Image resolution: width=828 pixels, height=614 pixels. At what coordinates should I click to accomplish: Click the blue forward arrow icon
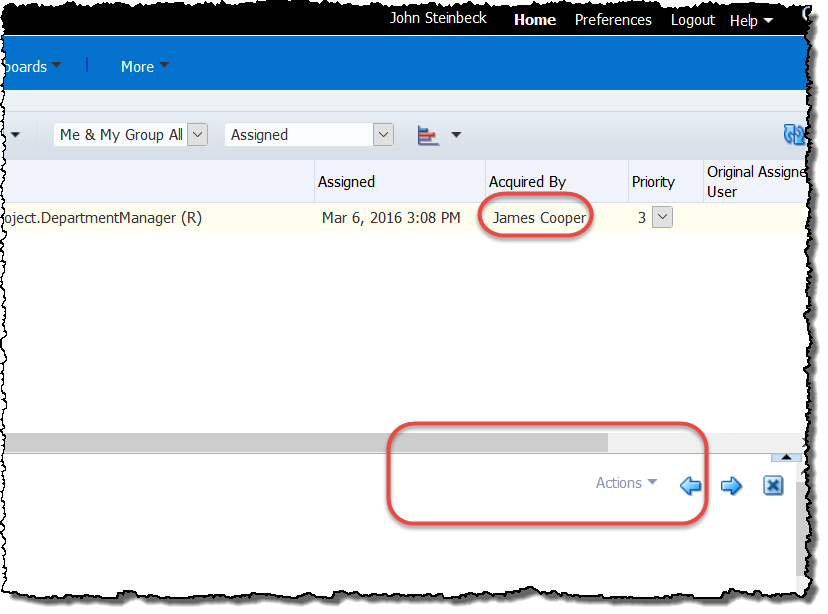click(731, 486)
